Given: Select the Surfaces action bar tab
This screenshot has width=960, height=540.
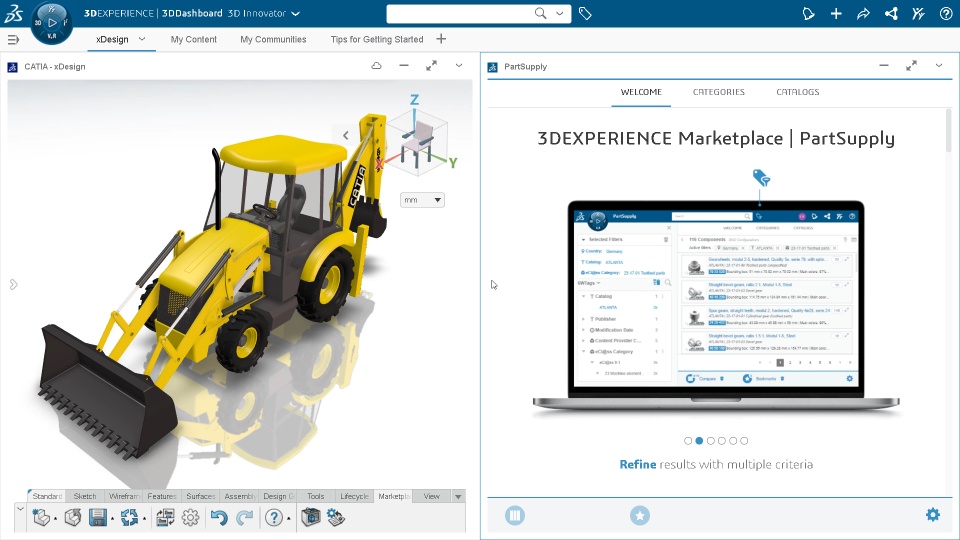Looking at the screenshot, I should tap(200, 497).
